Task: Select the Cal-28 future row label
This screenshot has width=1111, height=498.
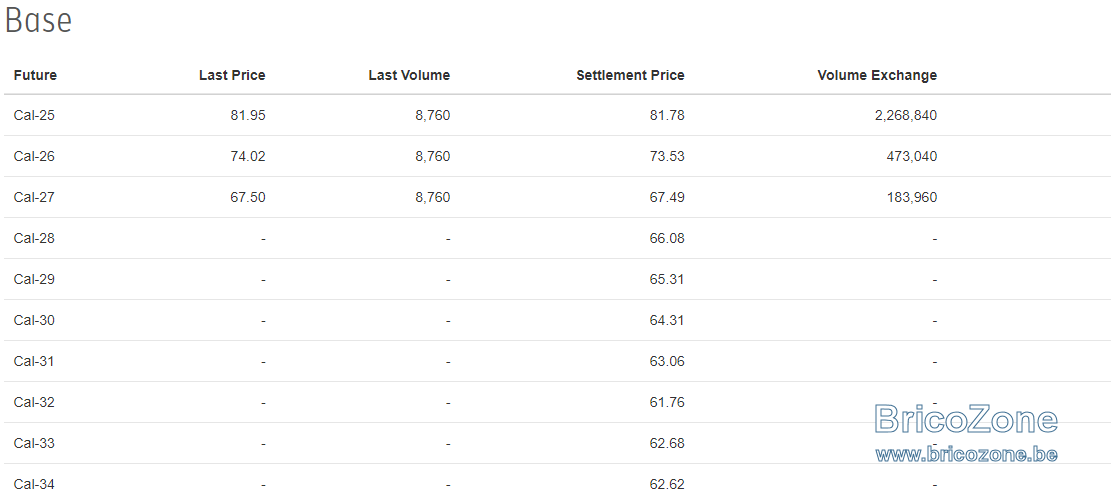Action: point(34,239)
